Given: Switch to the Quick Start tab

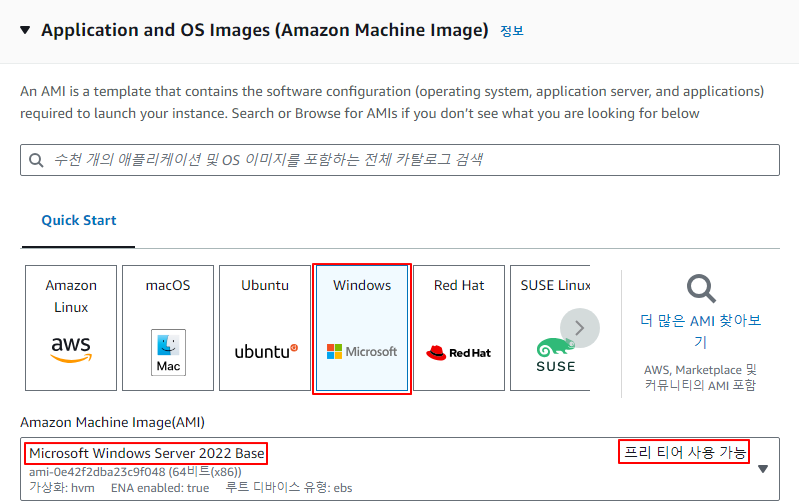Looking at the screenshot, I should pyautogui.click(x=78, y=220).
